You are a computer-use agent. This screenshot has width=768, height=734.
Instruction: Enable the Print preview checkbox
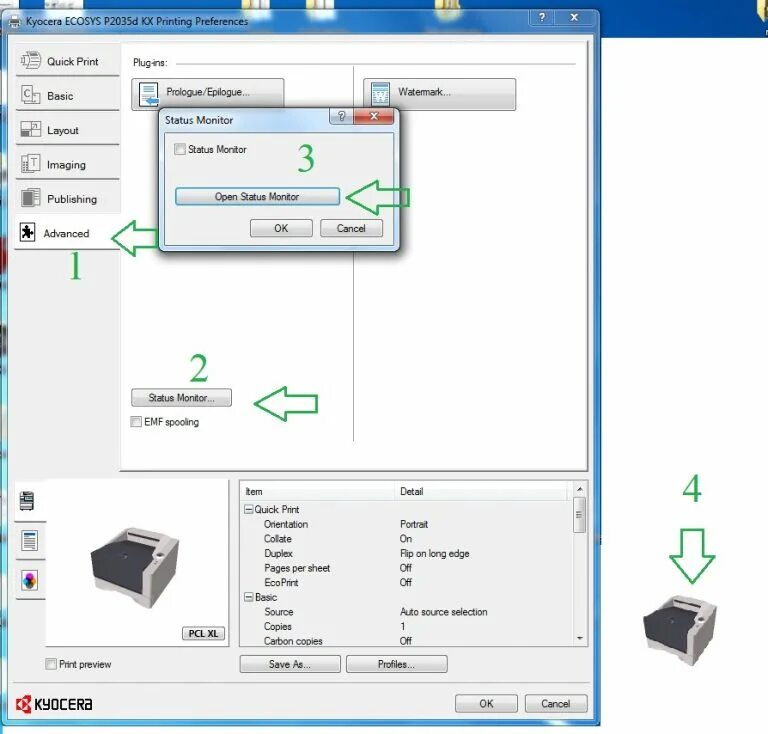pyautogui.click(x=50, y=664)
